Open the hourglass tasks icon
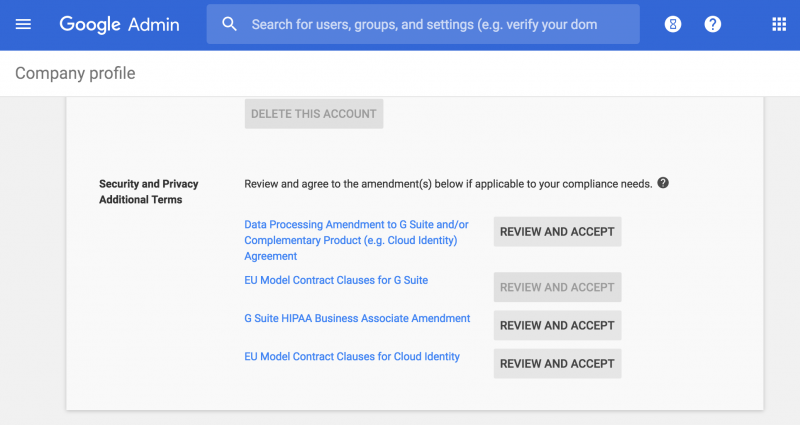The width and height of the screenshot is (800, 425). (x=672, y=24)
